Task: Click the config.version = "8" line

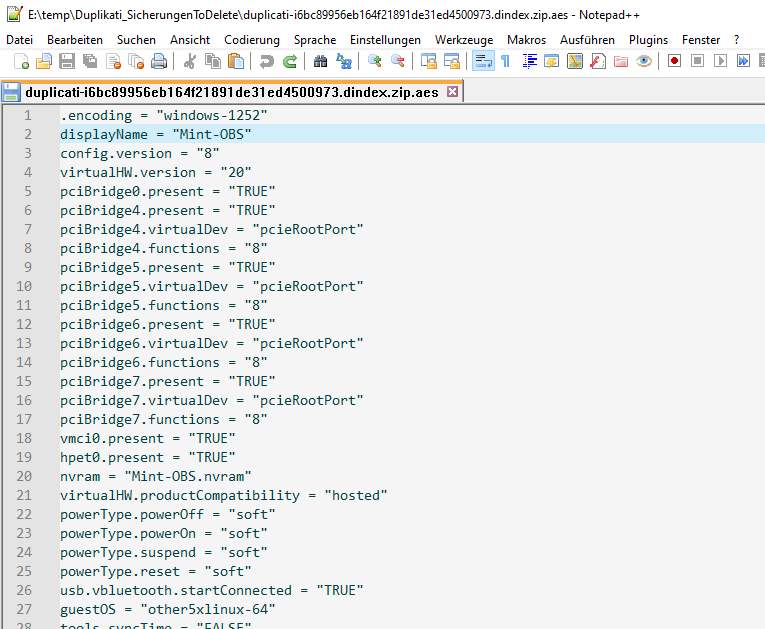Action: (140, 153)
